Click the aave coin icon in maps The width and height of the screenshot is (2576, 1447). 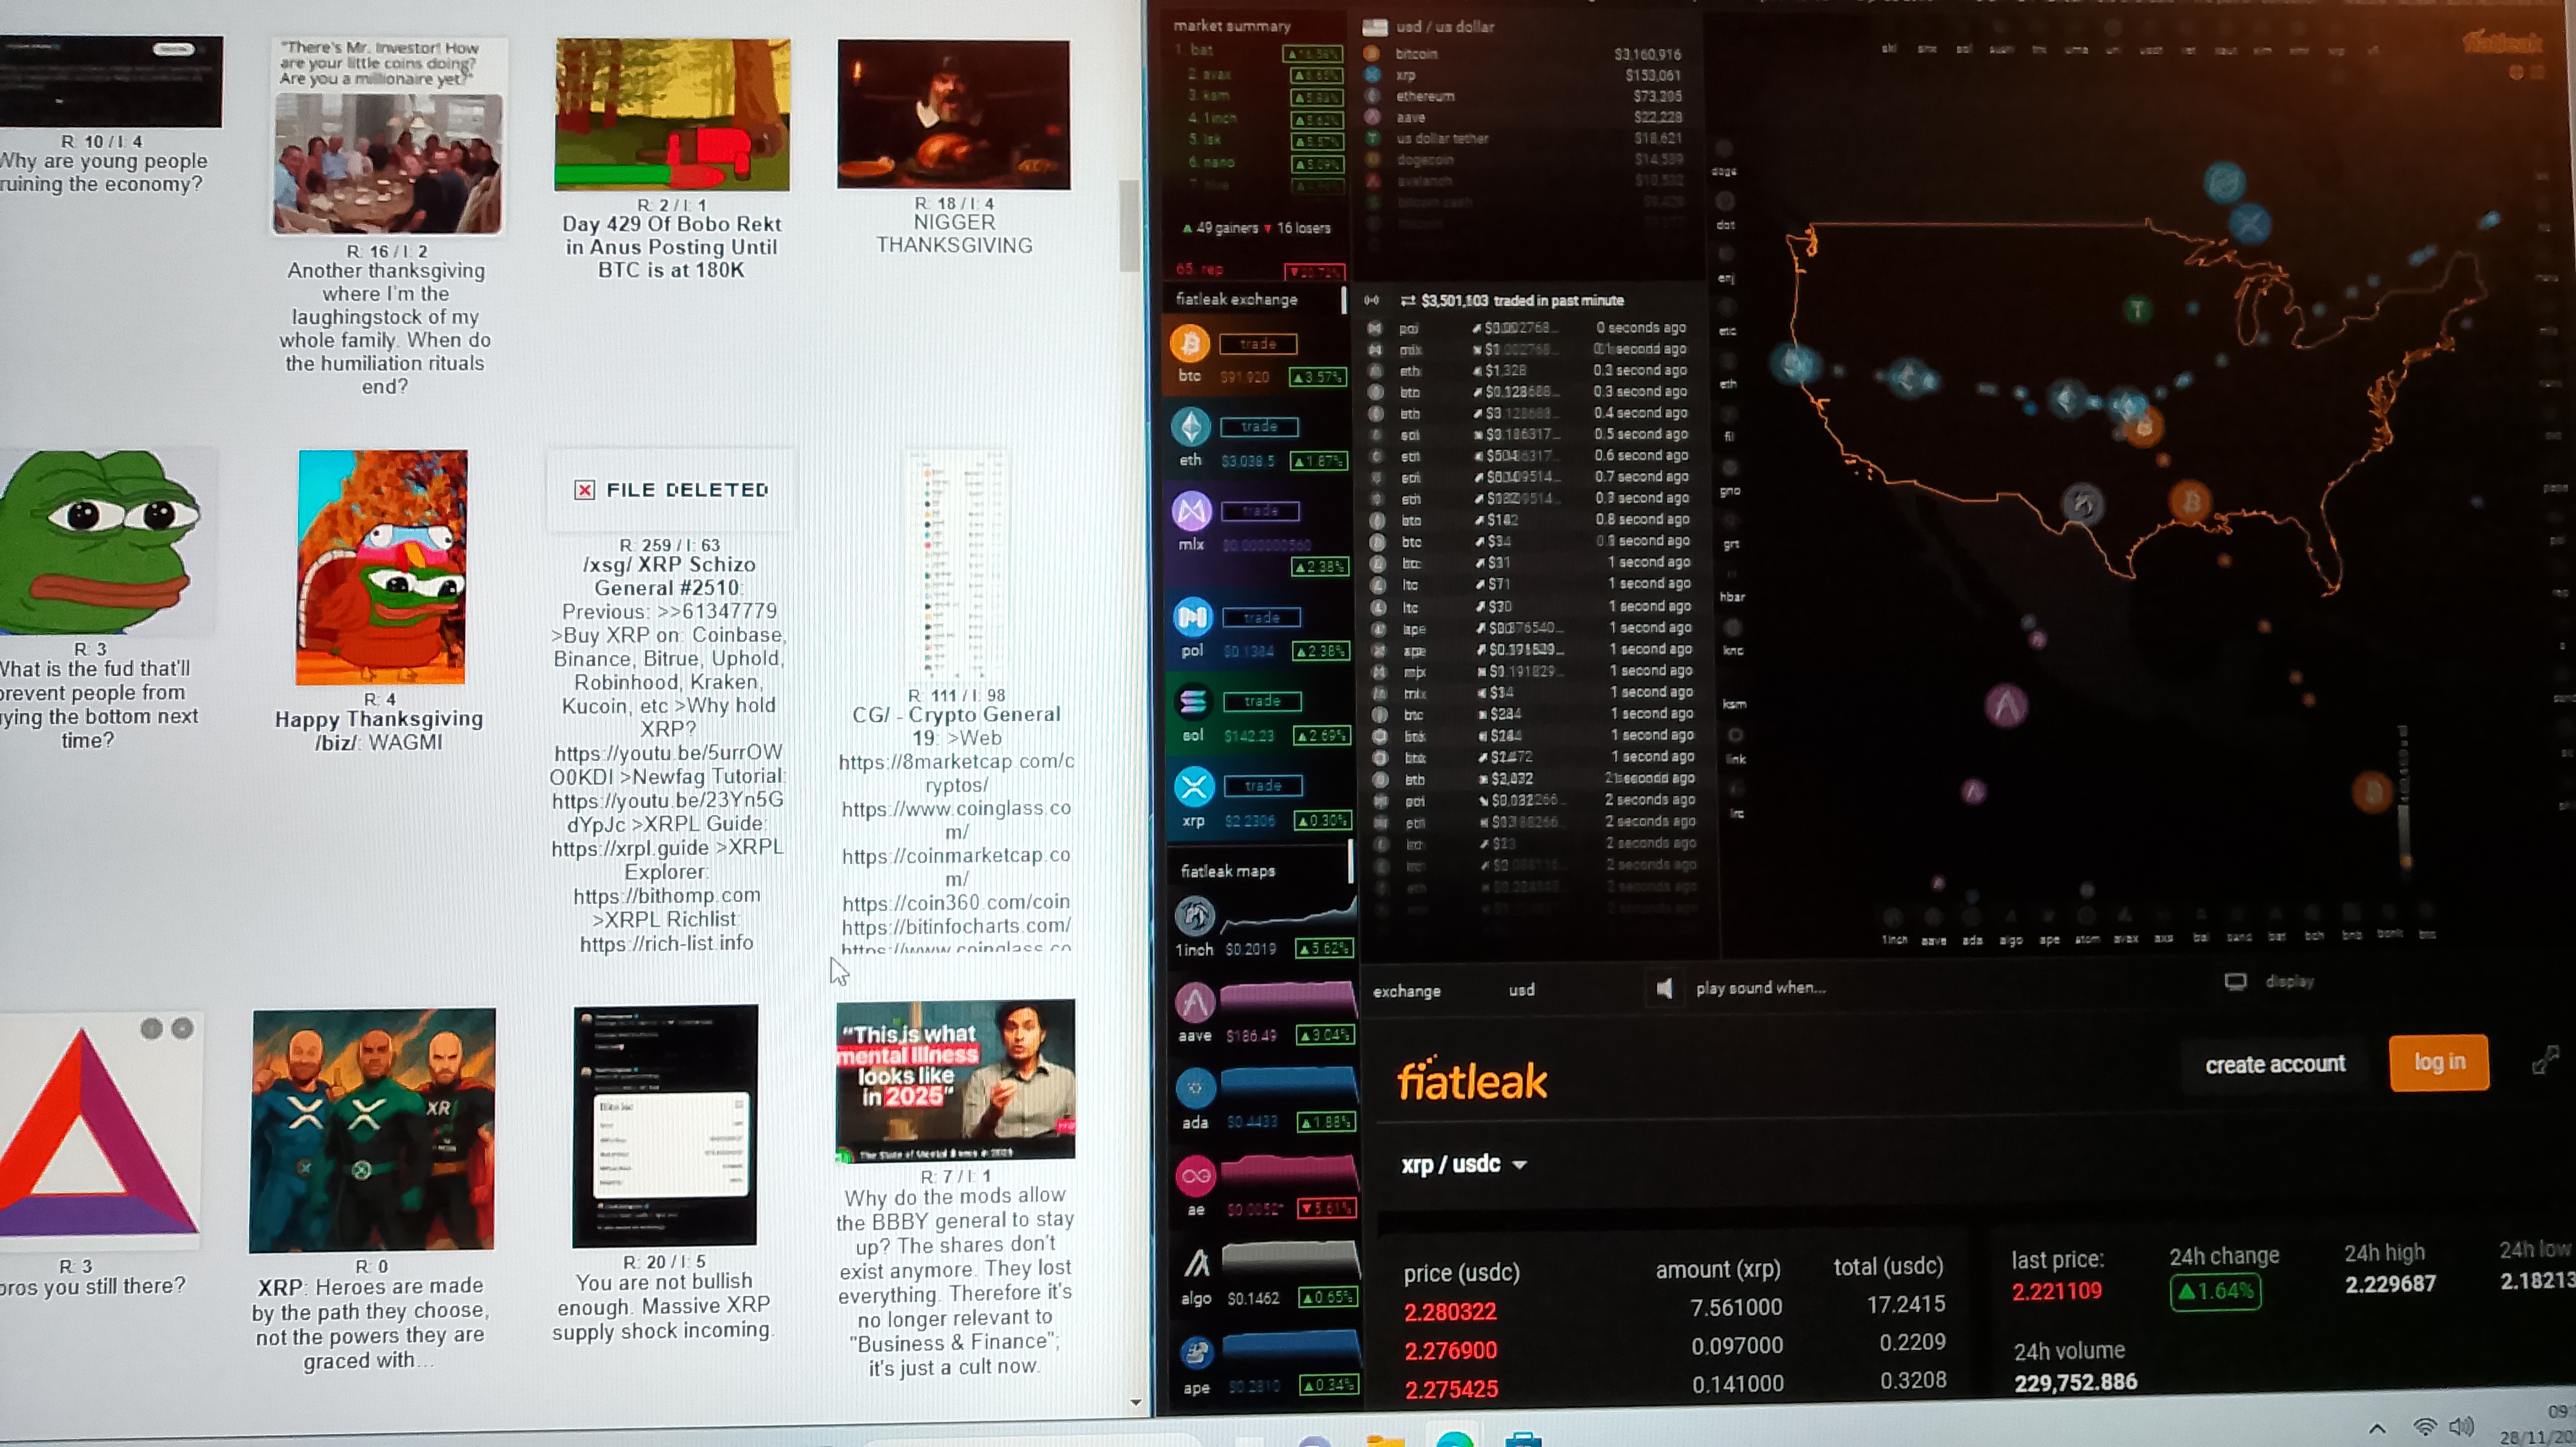tap(1194, 1002)
